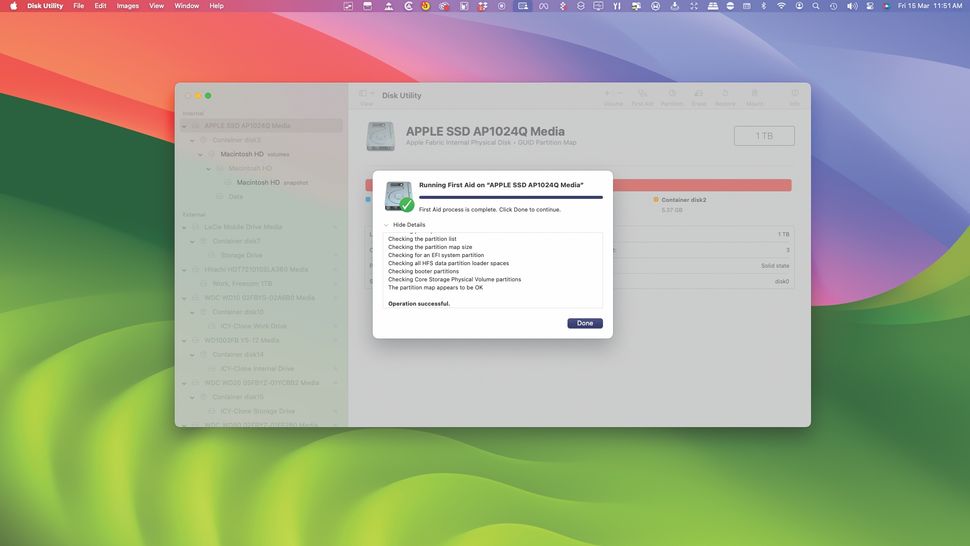
Task: Select ICY-Clone Internal Drive in sidebar
Action: point(257,369)
